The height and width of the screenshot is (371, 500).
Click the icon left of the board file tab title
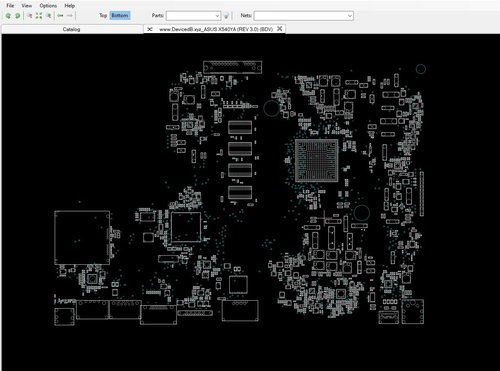tap(150, 29)
